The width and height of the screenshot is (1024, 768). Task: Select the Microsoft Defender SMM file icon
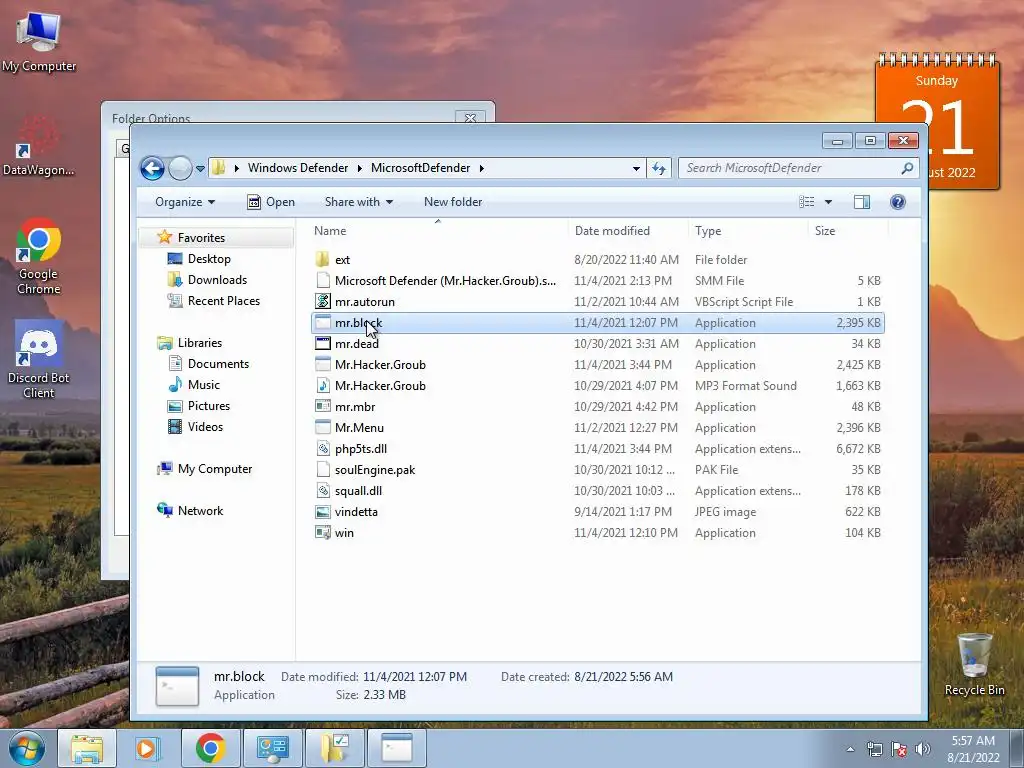pos(323,280)
